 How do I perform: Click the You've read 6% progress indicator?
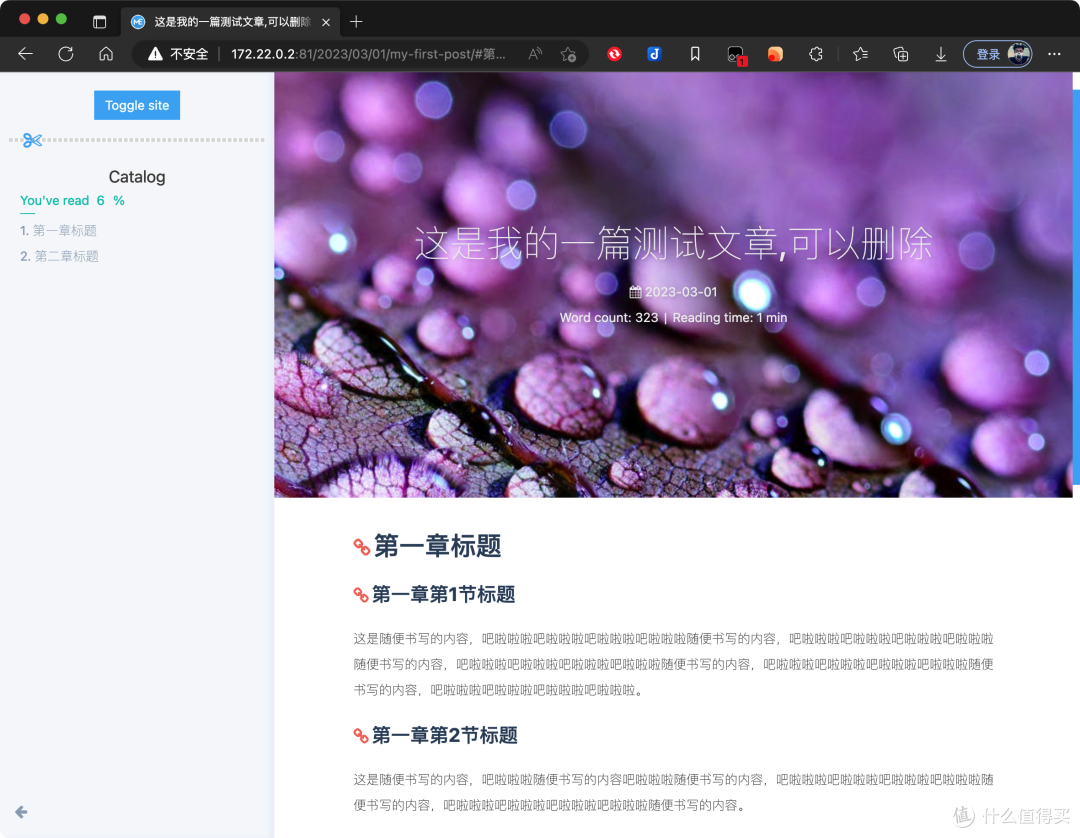[x=71, y=200]
